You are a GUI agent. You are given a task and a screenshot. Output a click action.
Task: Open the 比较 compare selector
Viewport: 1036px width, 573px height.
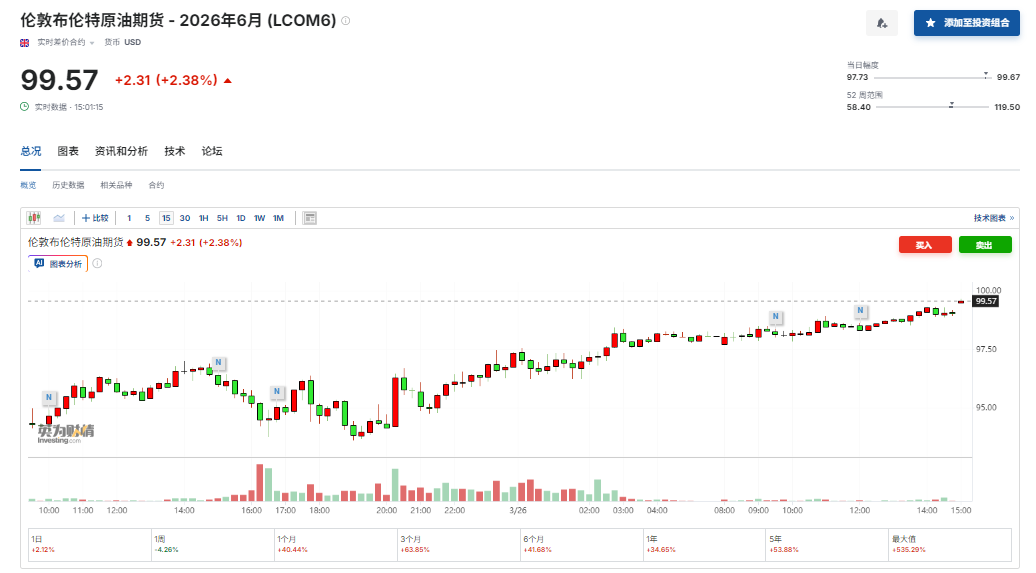pyautogui.click(x=96, y=218)
